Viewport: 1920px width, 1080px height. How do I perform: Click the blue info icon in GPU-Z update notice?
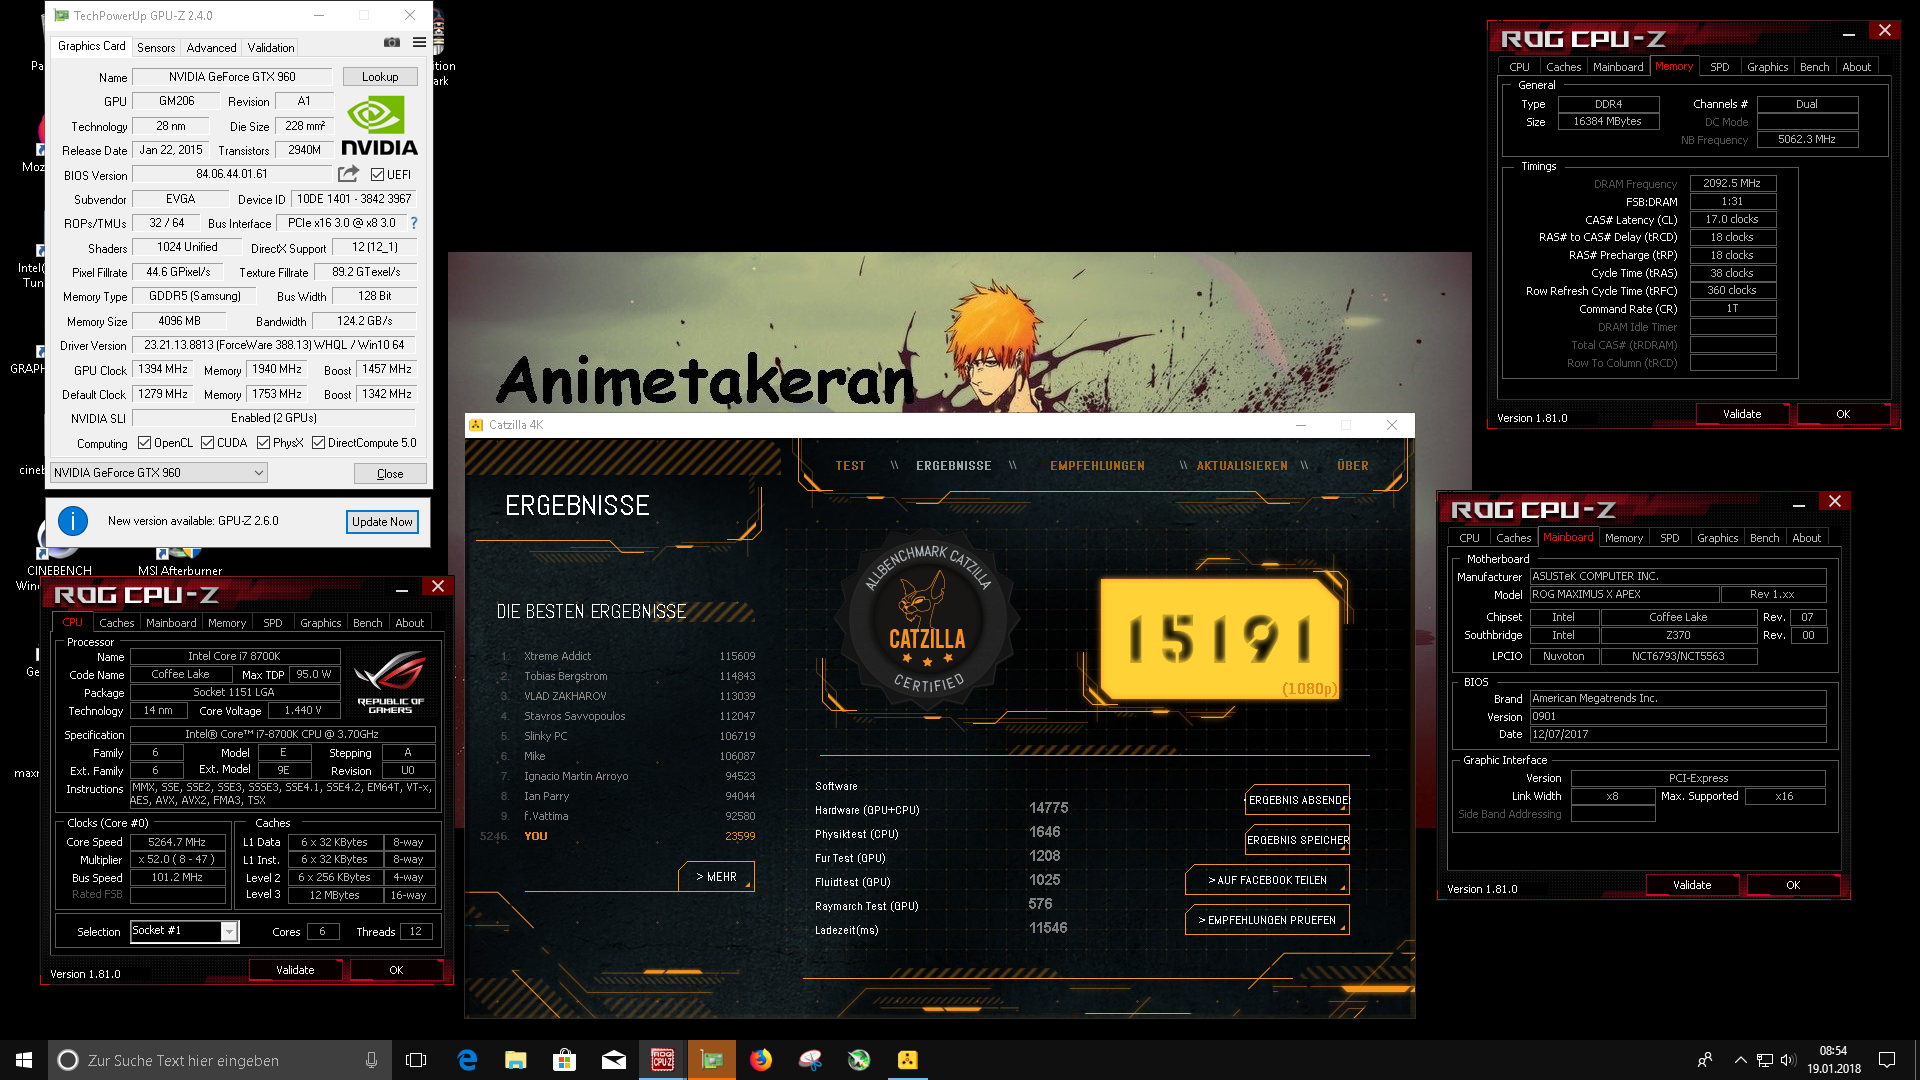[73, 521]
